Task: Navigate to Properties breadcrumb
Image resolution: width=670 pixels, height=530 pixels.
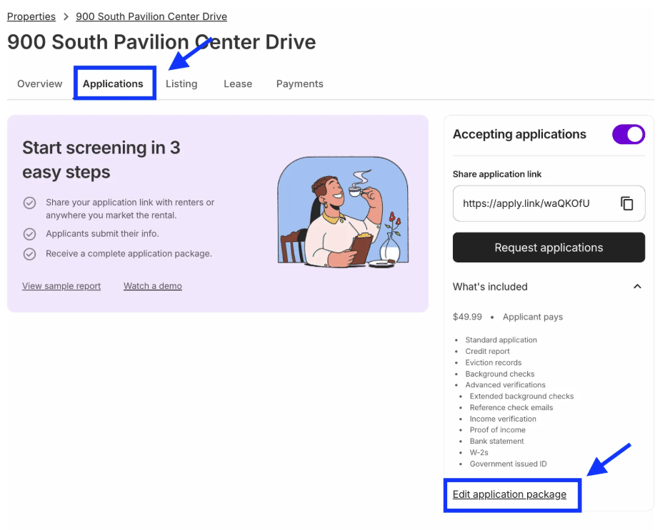Action: 31,17
